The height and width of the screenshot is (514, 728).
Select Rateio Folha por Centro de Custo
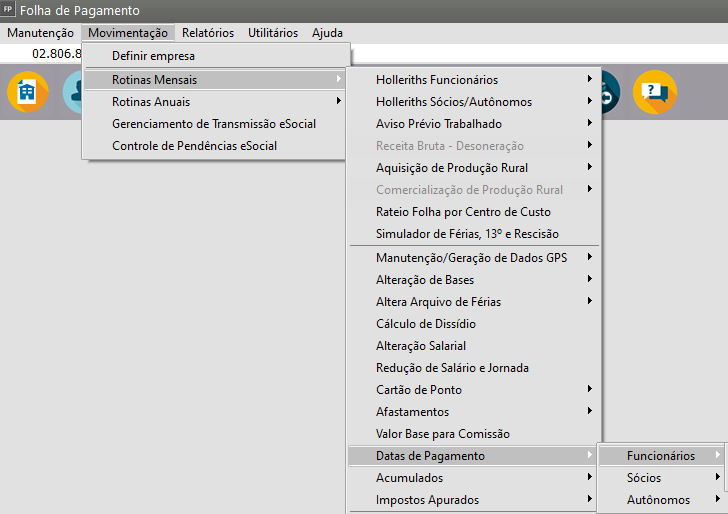463,212
